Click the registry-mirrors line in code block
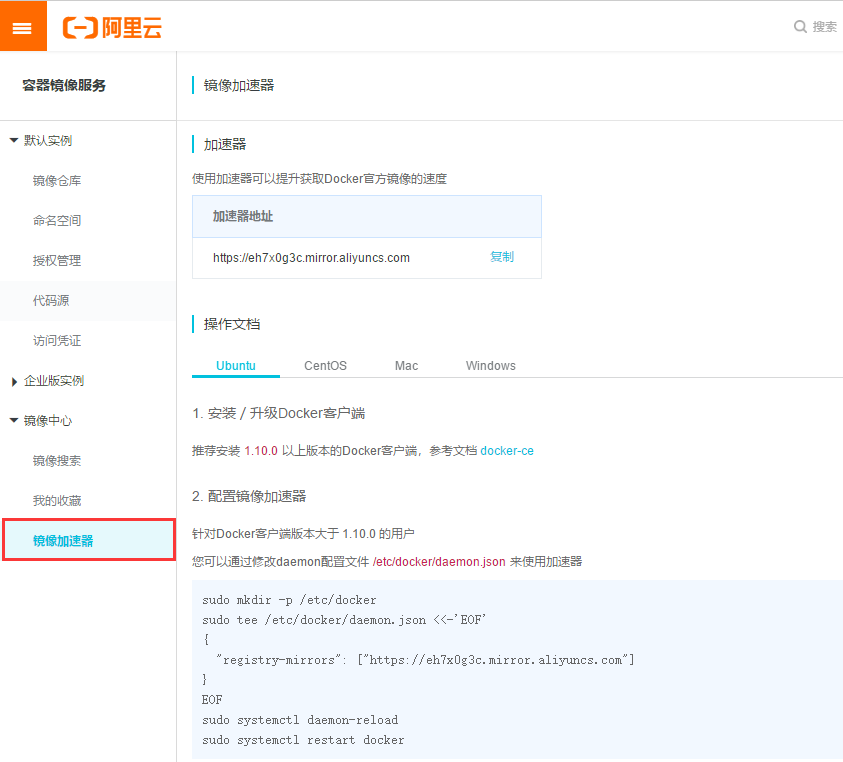Image resolution: width=843 pixels, height=762 pixels. coord(424,660)
